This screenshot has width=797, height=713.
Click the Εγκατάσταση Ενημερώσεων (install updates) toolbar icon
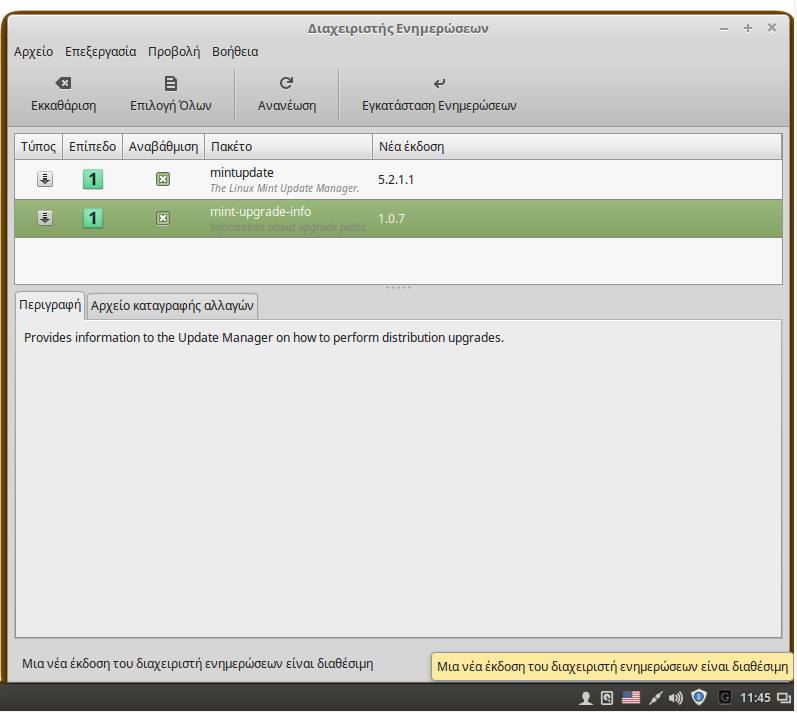pyautogui.click(x=439, y=83)
